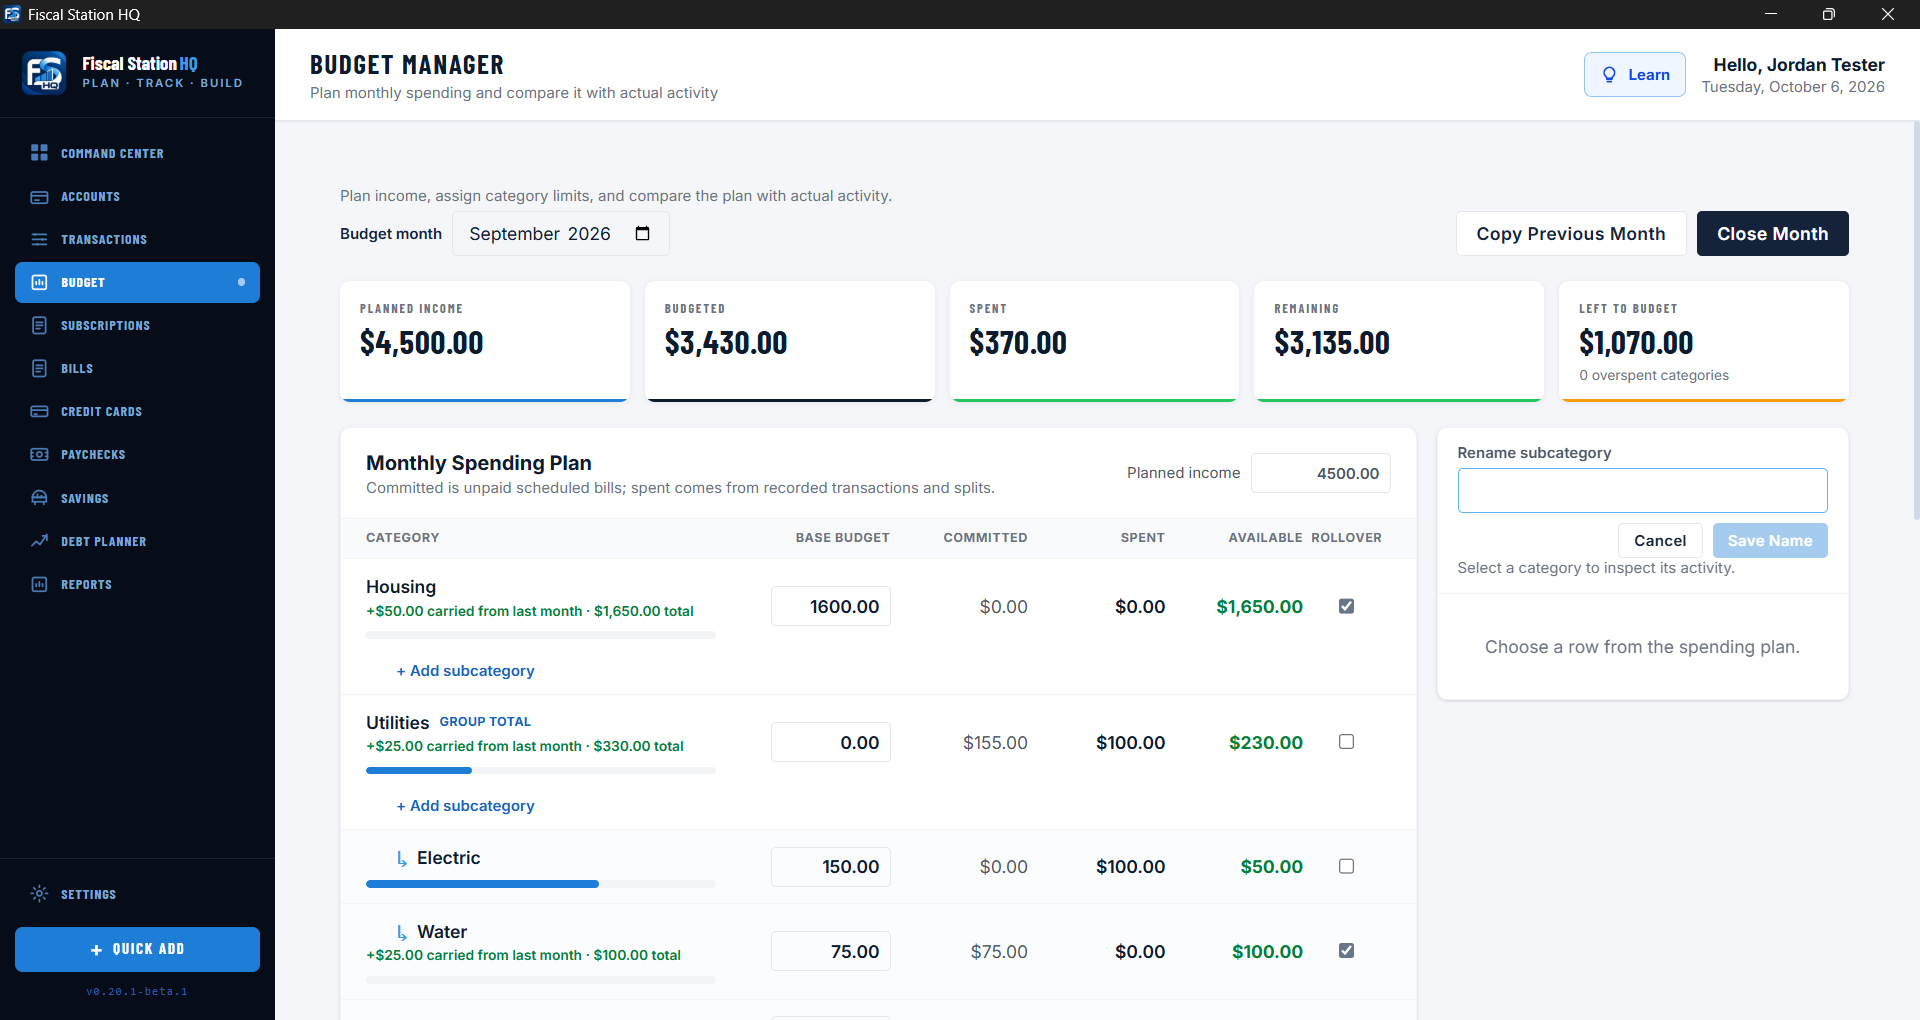Click the Utilities spending progress bar
Screen dimensions: 1920x1020
pyautogui.click(x=541, y=770)
